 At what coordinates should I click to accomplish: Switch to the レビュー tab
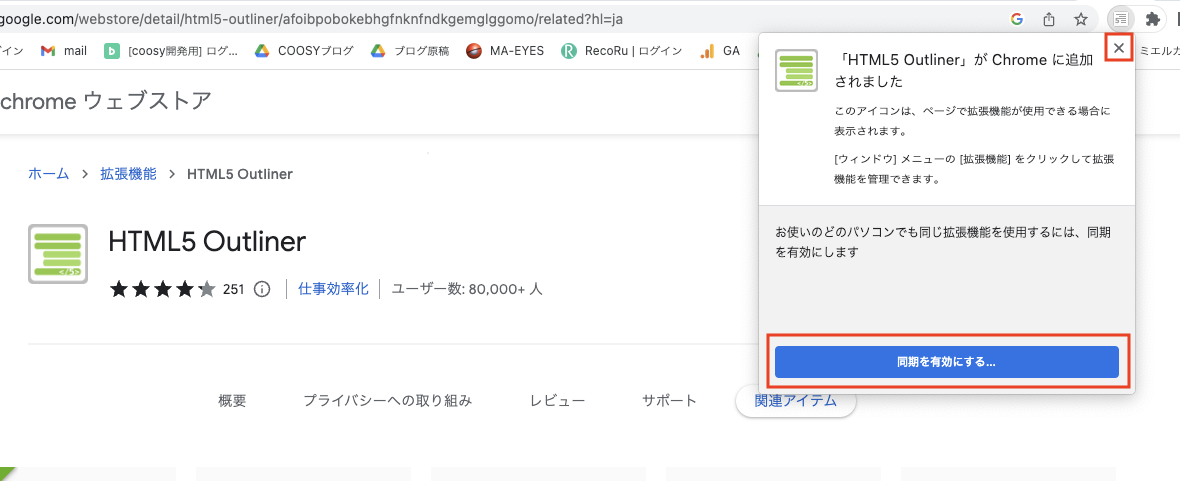click(x=558, y=400)
